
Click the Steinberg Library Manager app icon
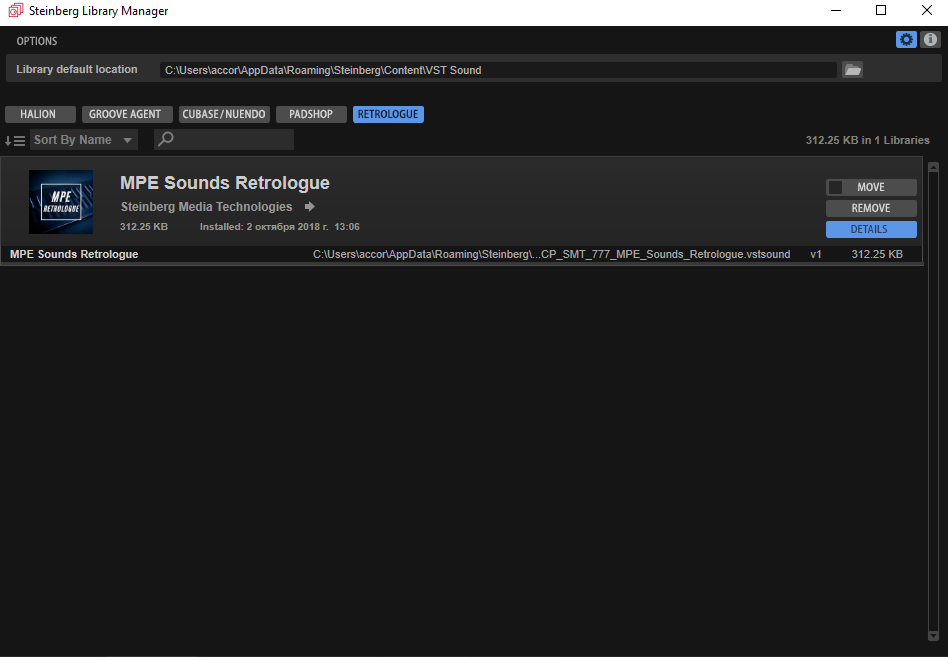click(15, 10)
